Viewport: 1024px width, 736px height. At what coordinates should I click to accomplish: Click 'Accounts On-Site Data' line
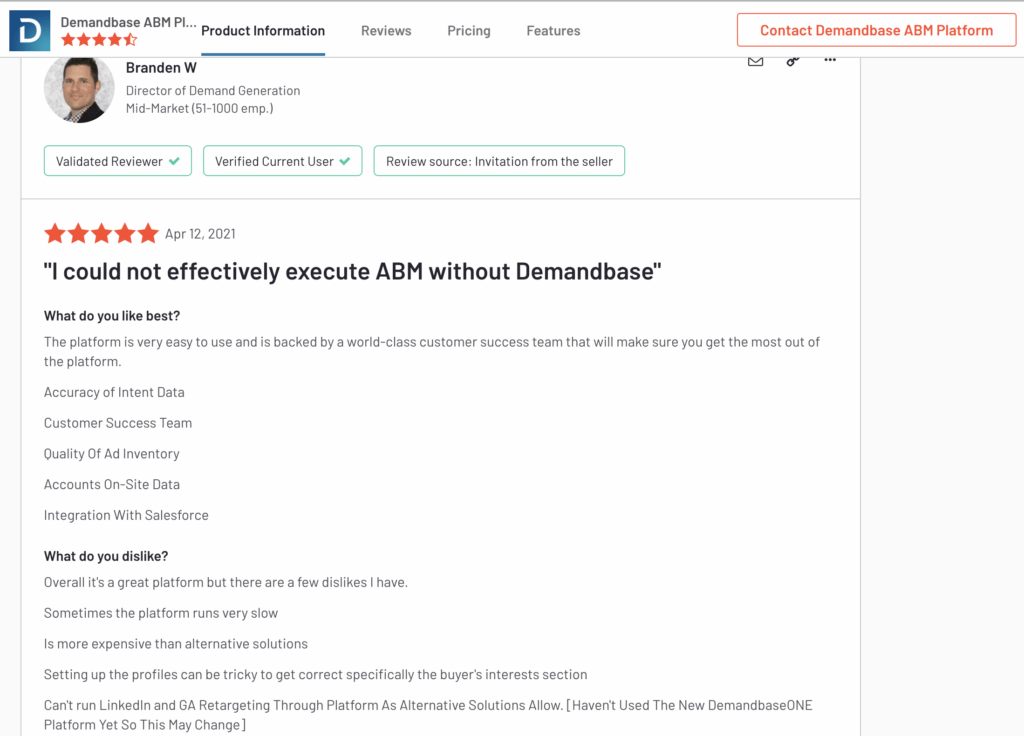point(112,485)
